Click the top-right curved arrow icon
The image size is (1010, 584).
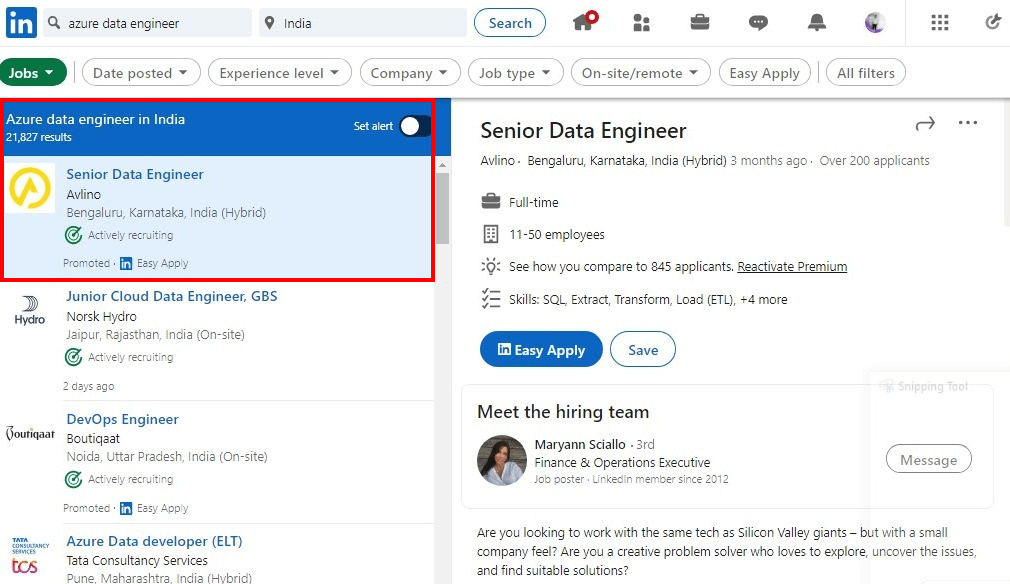click(993, 23)
